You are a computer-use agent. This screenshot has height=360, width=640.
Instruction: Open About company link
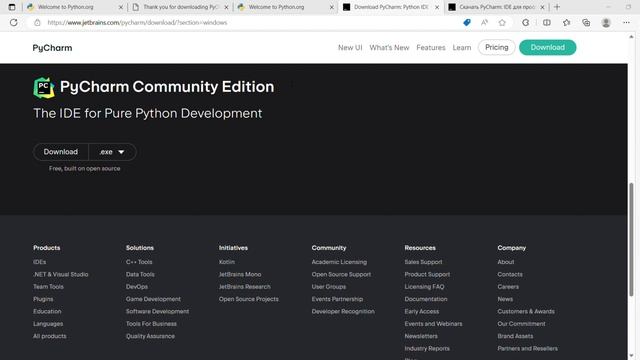[x=506, y=262]
